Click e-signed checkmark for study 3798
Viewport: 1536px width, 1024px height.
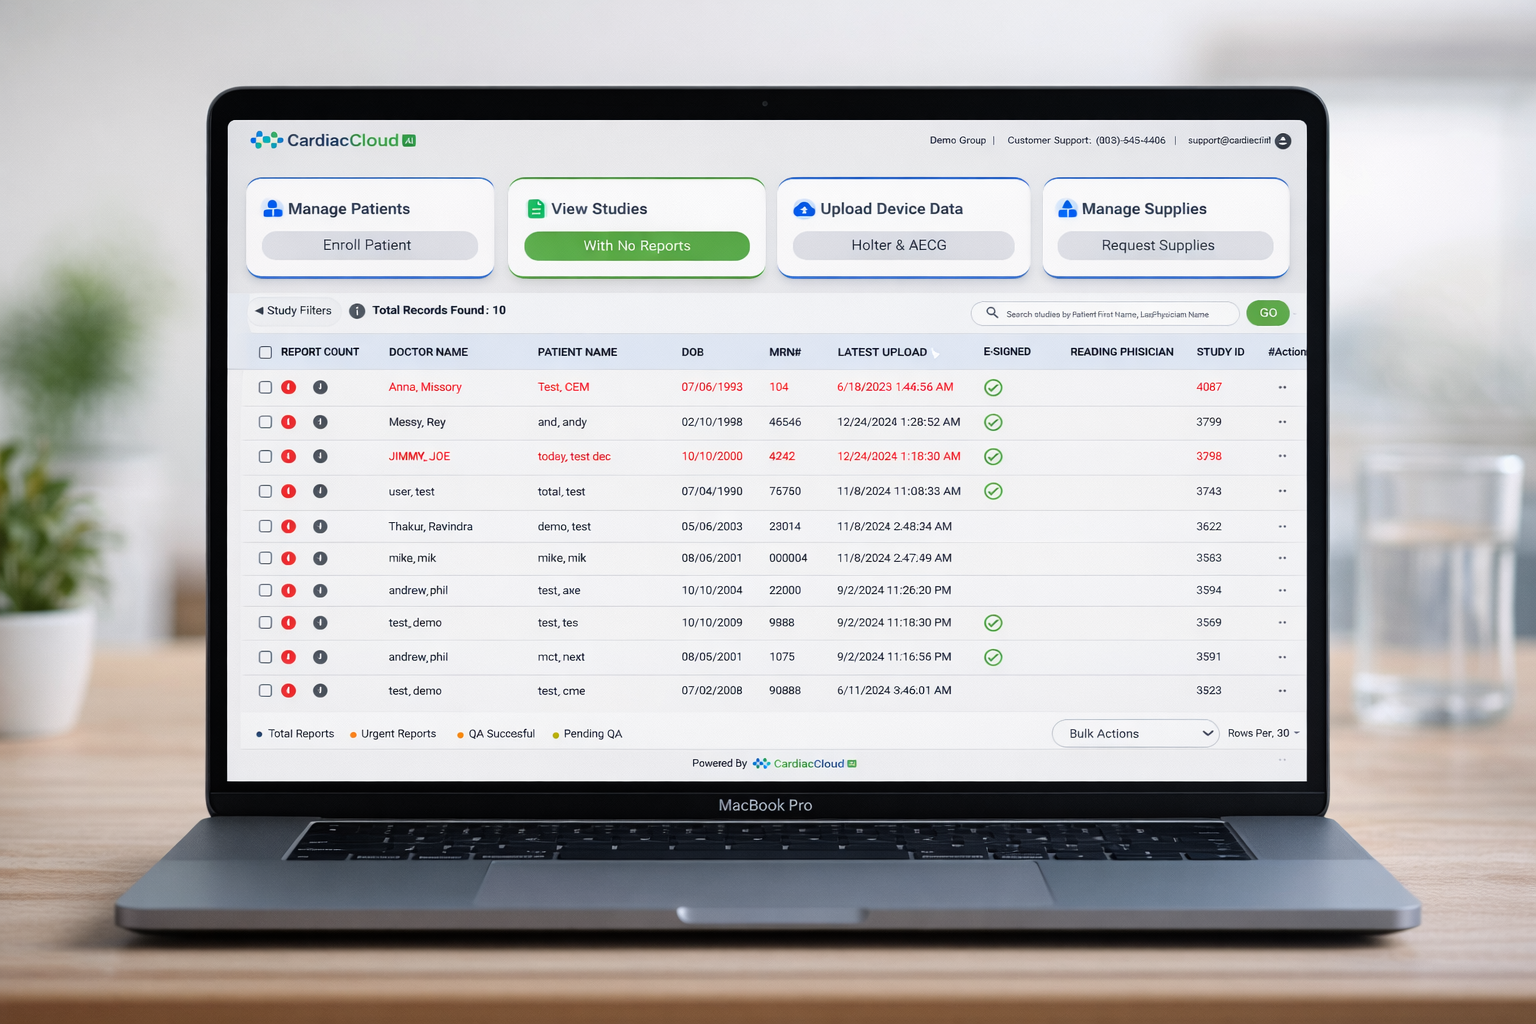(993, 457)
